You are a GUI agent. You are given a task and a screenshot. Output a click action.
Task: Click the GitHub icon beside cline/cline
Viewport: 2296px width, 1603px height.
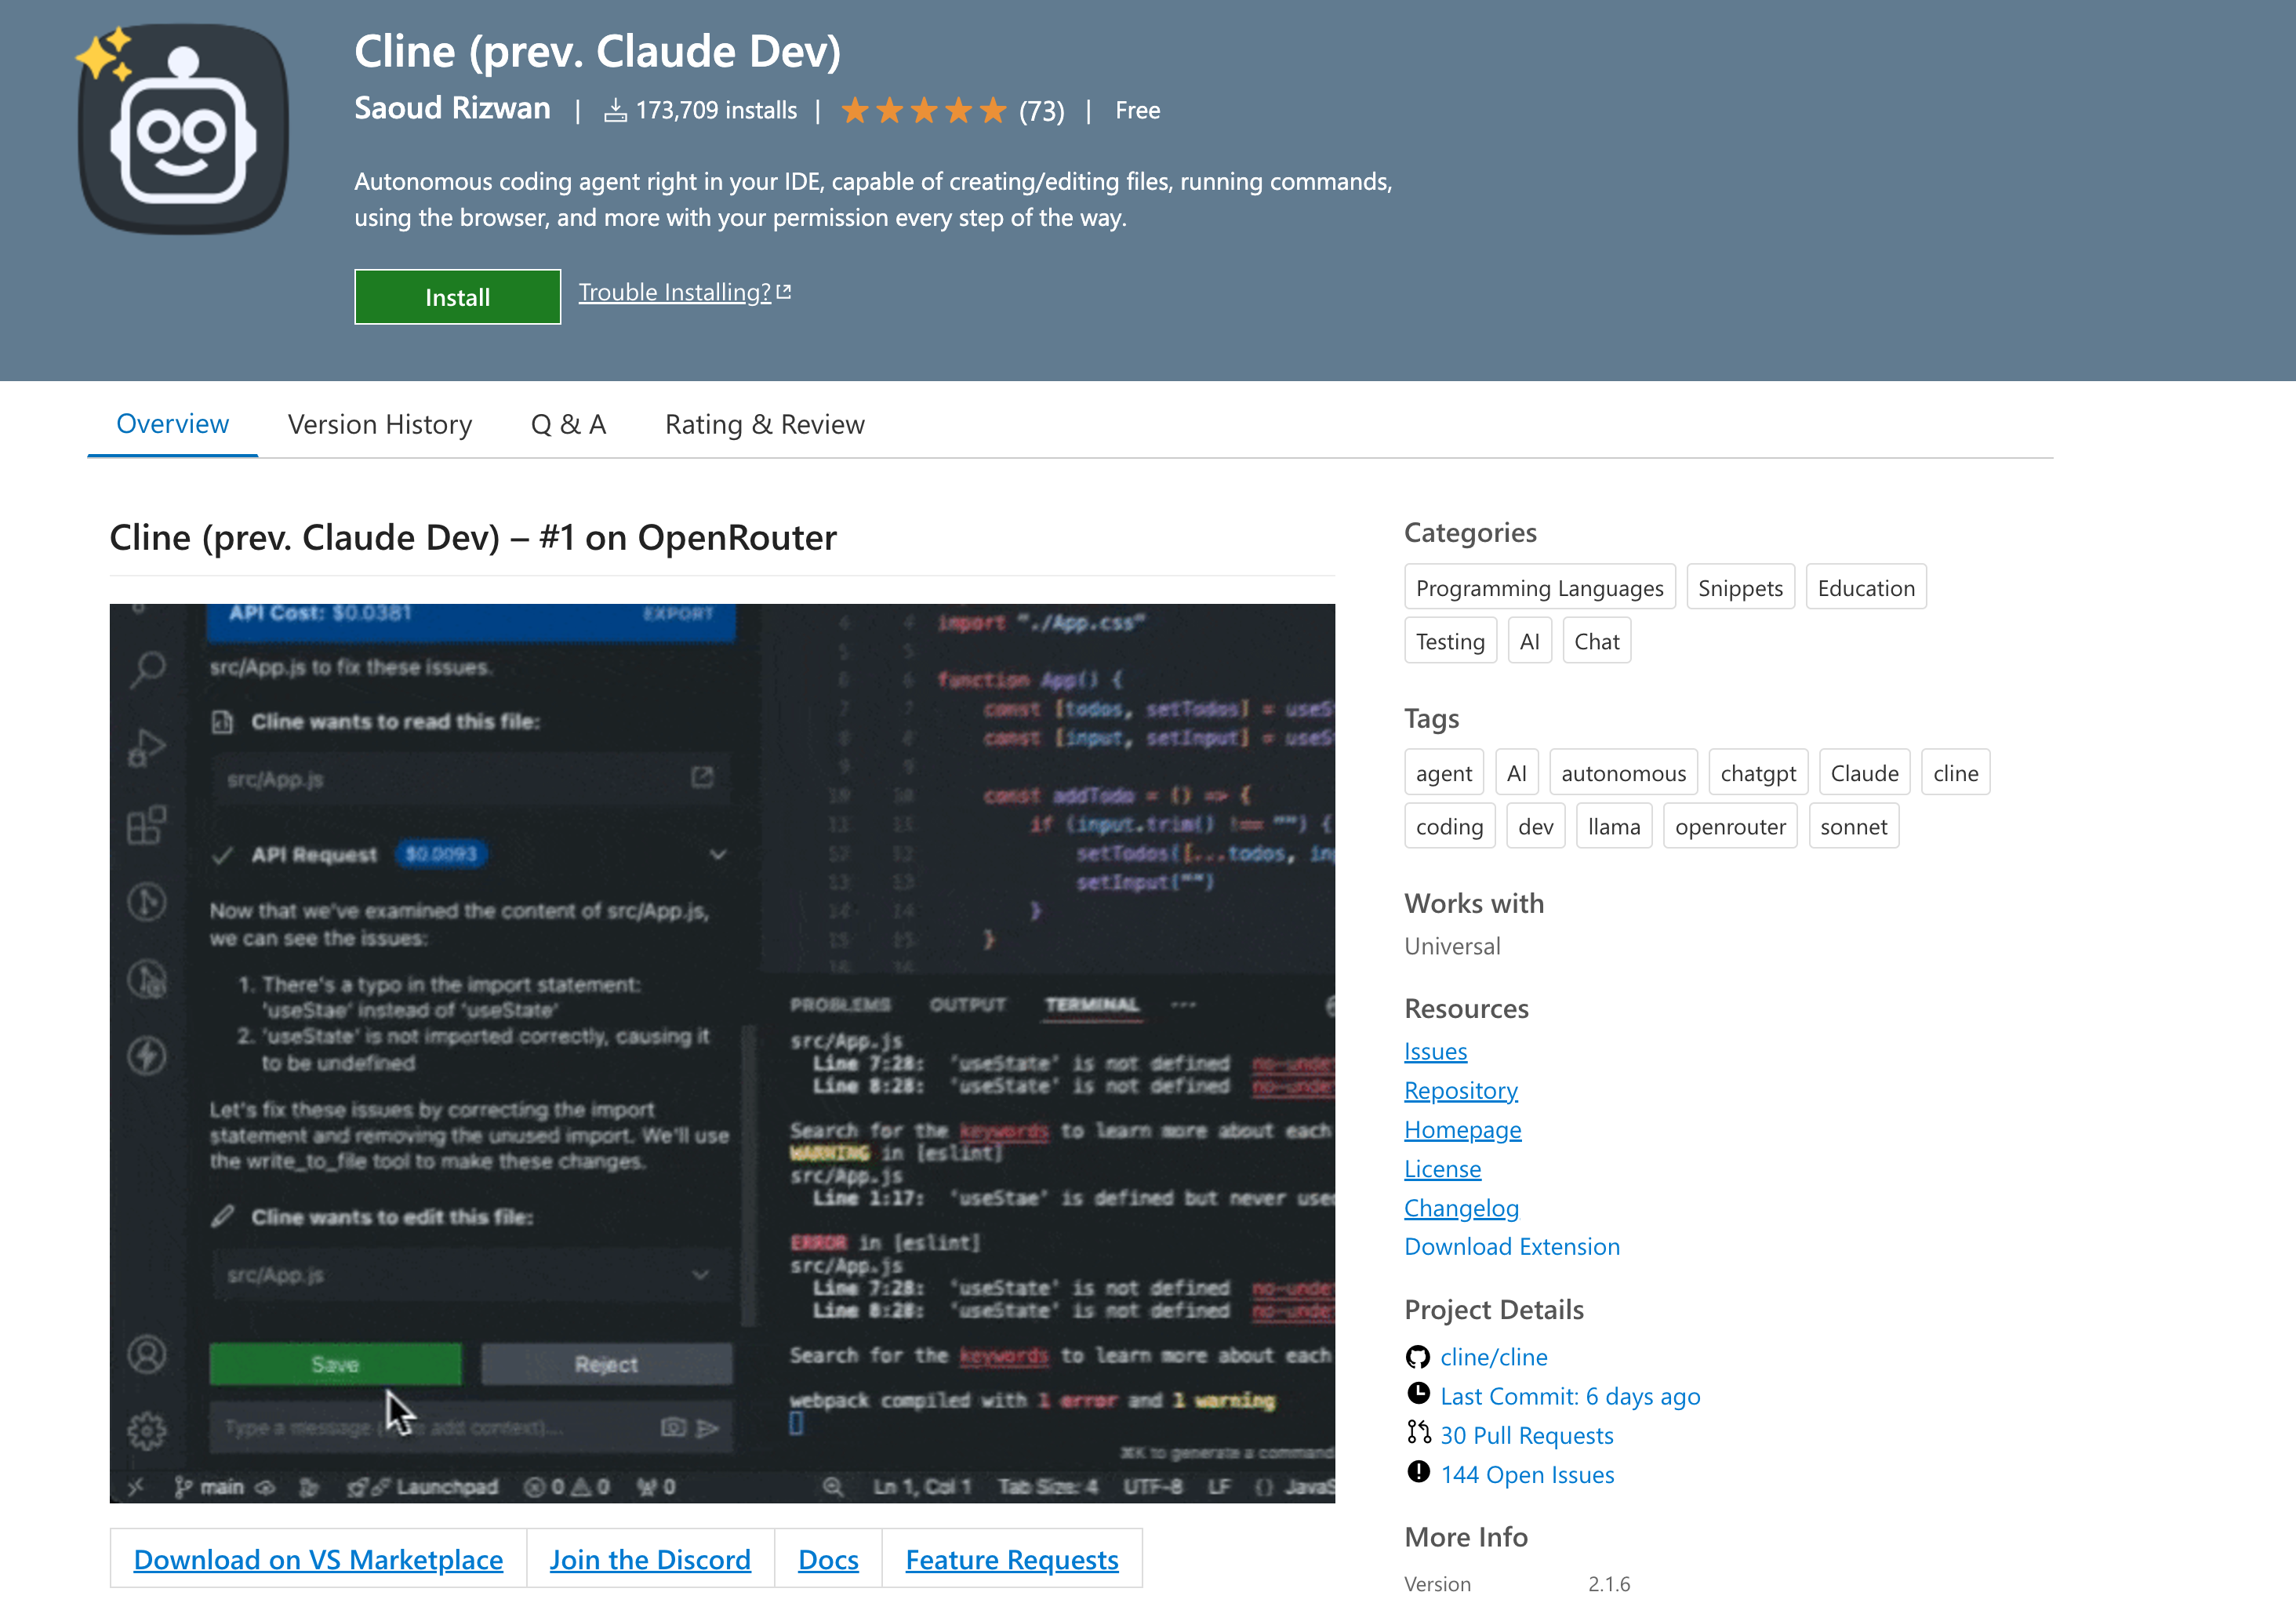[1417, 1357]
